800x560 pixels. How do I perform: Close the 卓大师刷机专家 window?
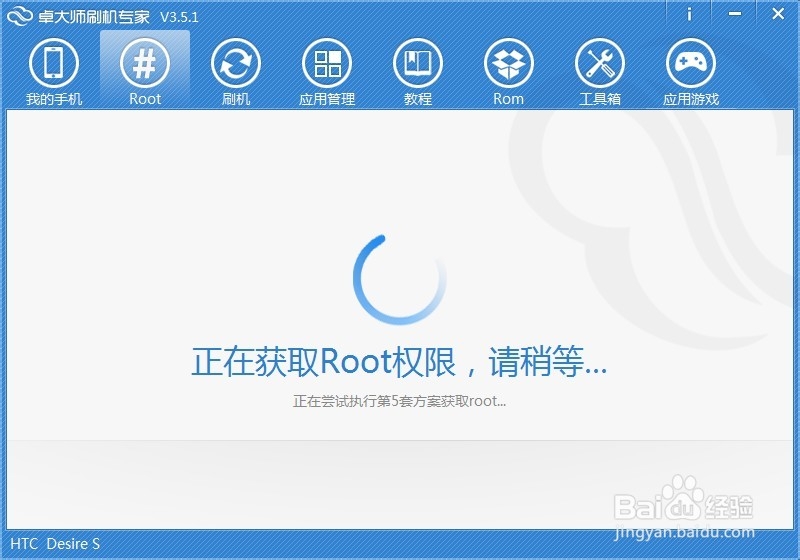coord(778,14)
